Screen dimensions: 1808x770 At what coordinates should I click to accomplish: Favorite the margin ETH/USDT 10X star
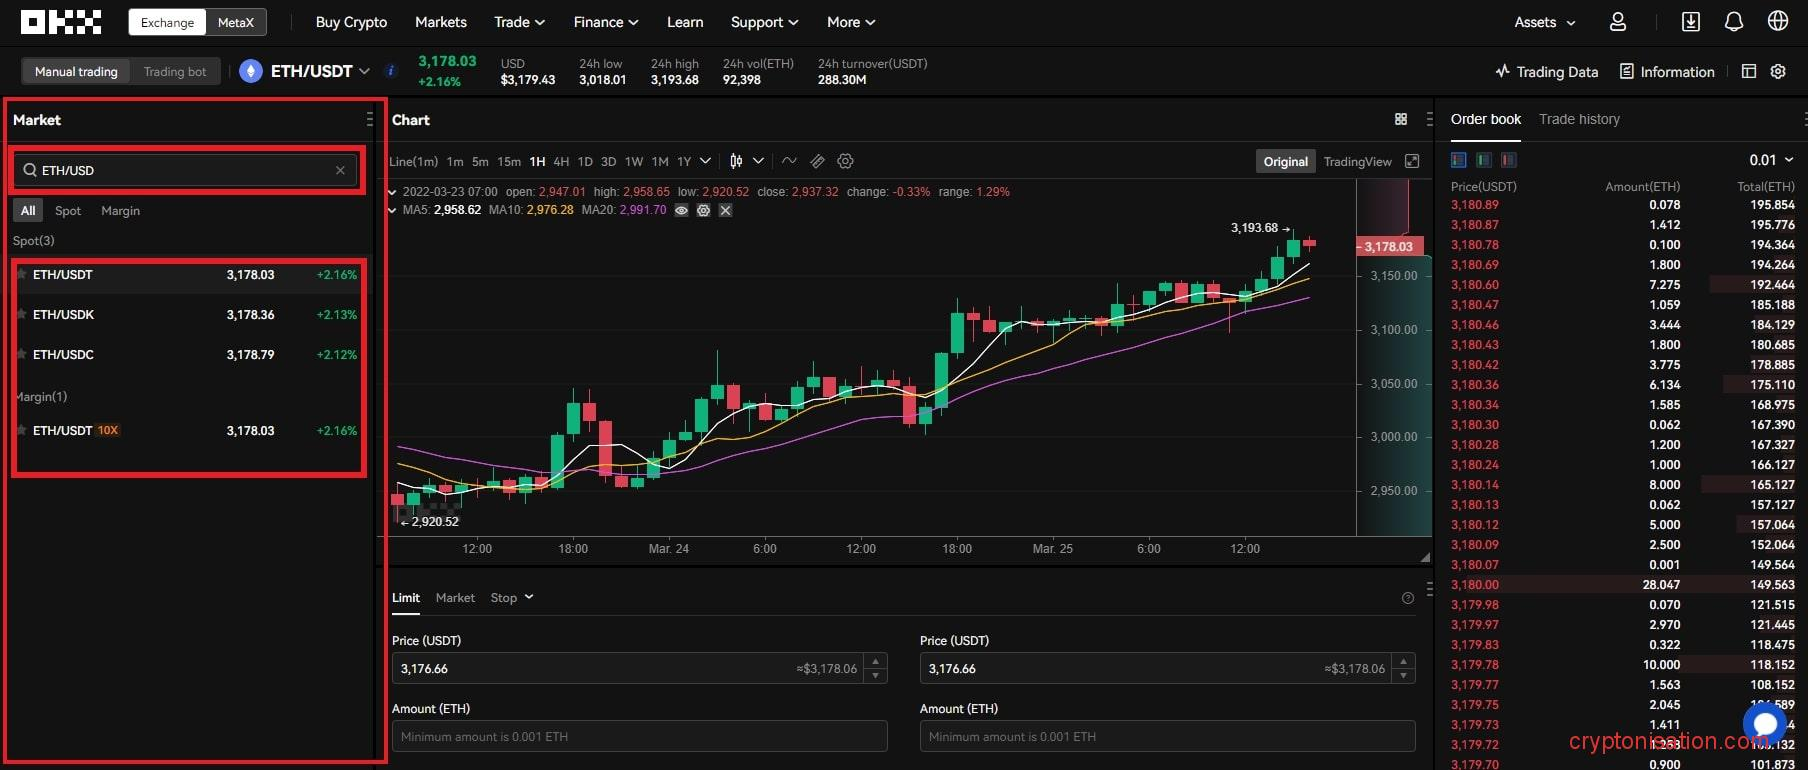click(21, 430)
